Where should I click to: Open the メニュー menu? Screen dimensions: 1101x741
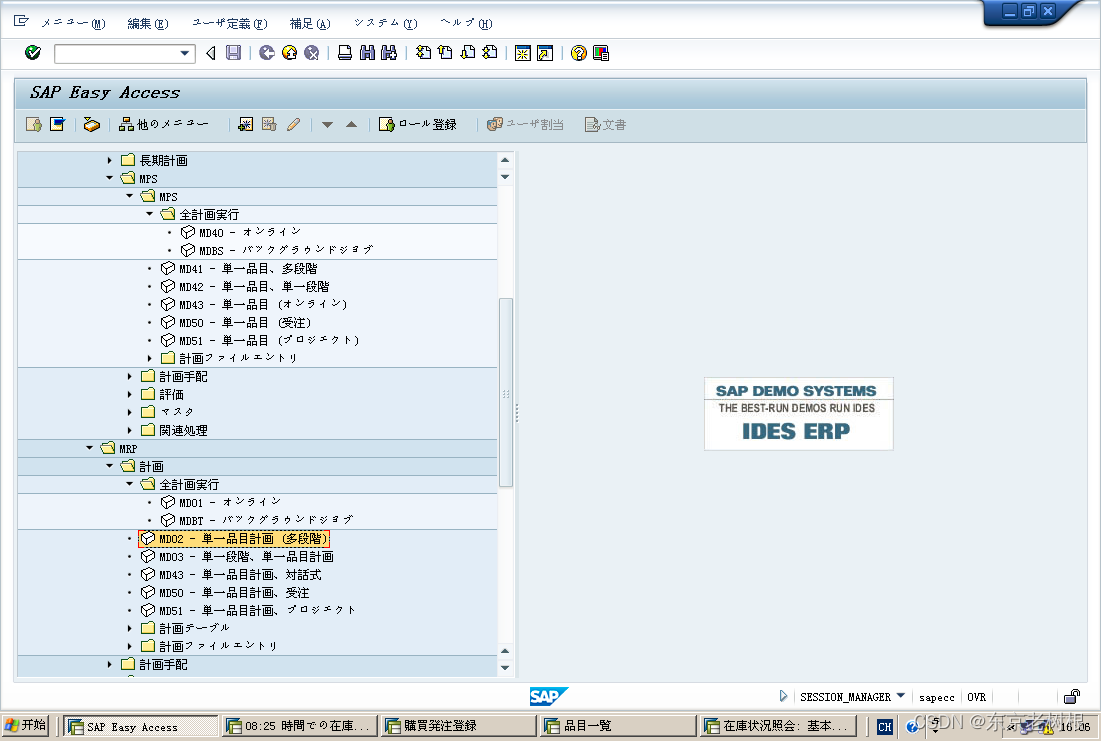[x=73, y=23]
